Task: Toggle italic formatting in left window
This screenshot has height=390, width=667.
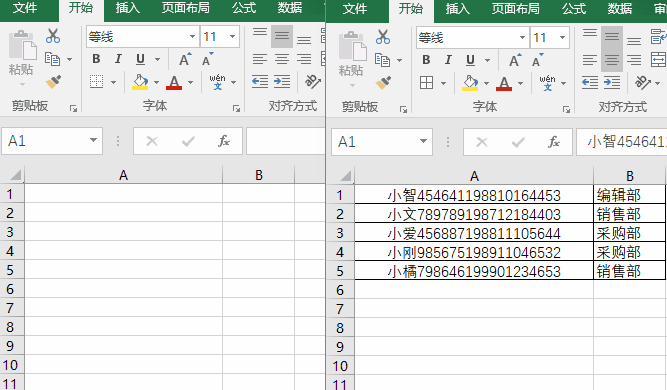Action: (x=118, y=59)
